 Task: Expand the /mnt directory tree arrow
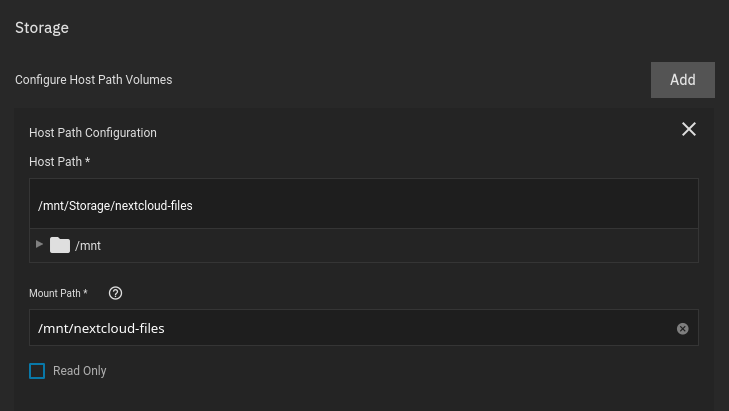40,244
